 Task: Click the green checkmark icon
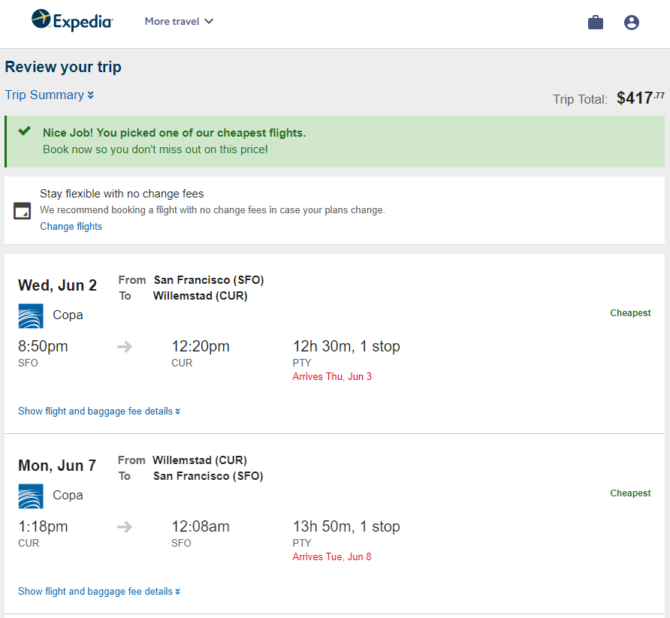click(x=24, y=131)
